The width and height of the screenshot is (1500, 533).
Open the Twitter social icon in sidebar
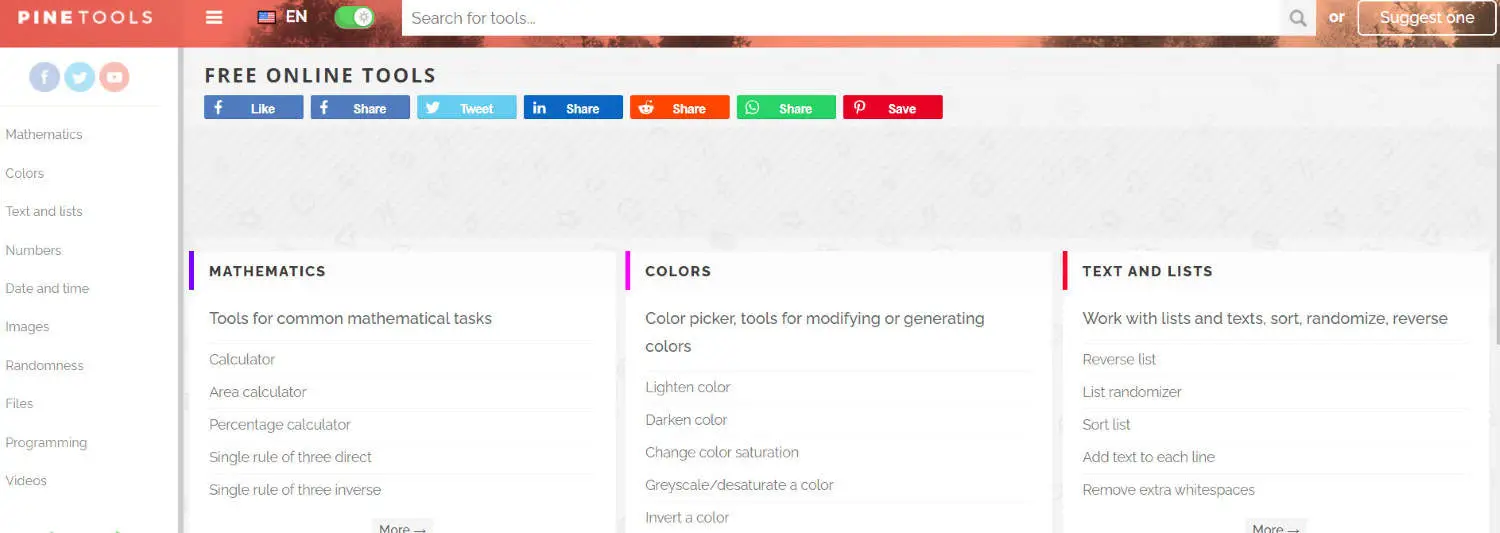(80, 77)
